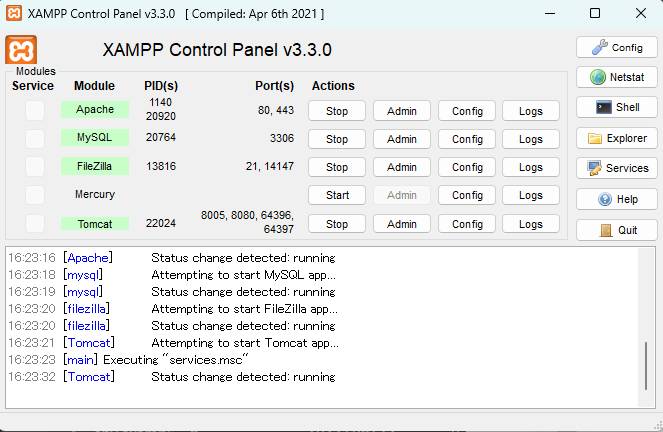Viewport: 663px width, 432px height.
Task: Click the Help button
Action: coord(616,199)
